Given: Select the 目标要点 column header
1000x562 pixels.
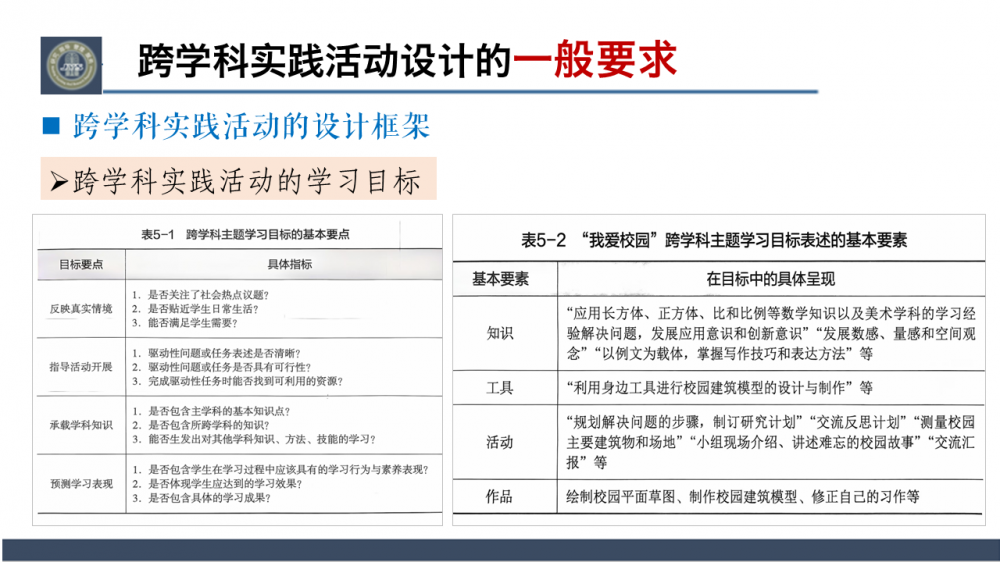Looking at the screenshot, I should (81, 265).
